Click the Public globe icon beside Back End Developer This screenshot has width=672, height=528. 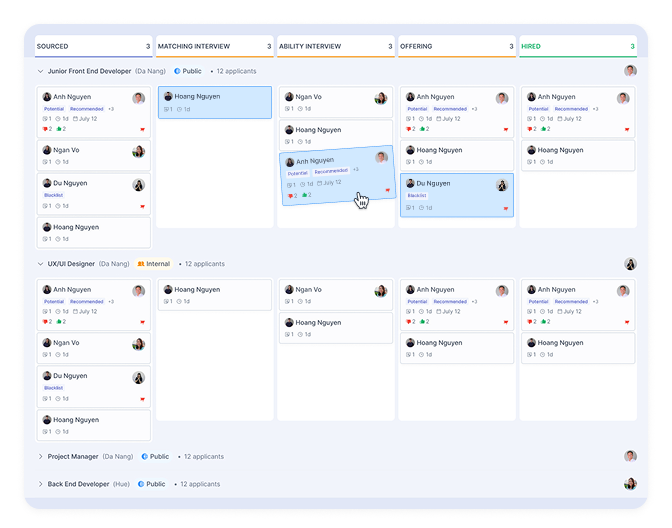tap(141, 484)
